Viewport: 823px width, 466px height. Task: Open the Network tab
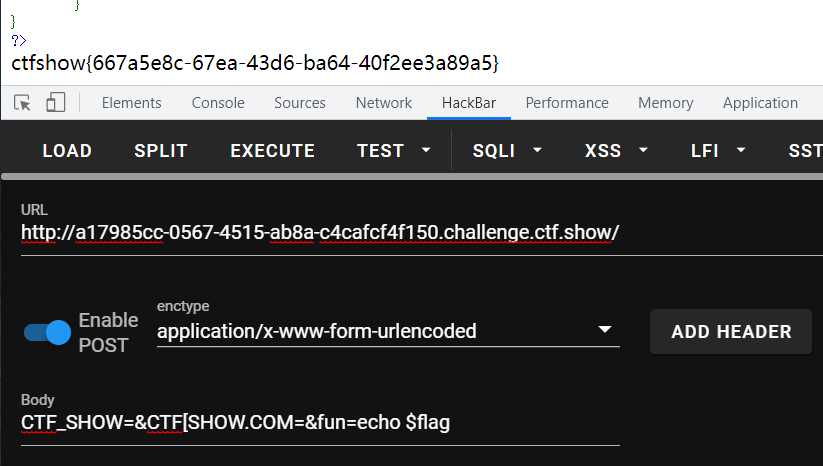click(384, 103)
